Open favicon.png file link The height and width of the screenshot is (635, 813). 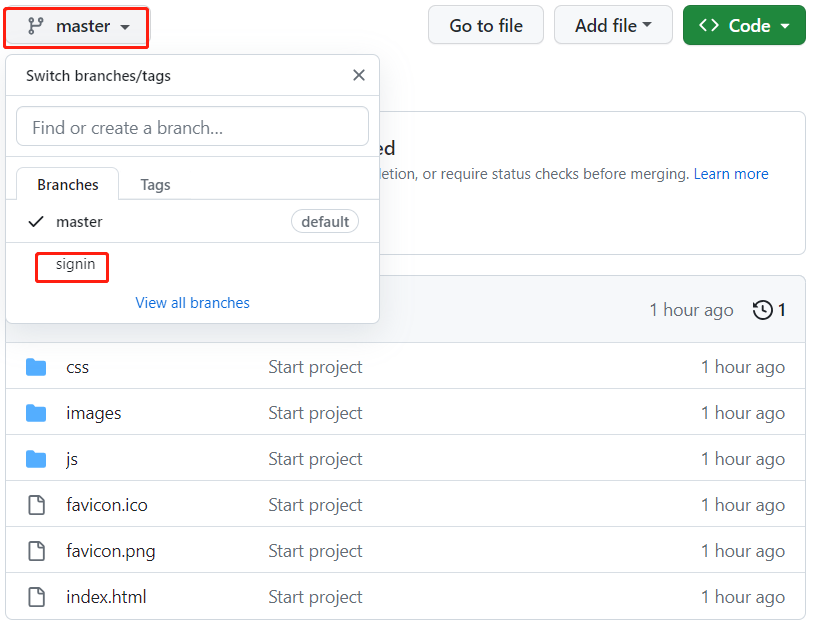click(x=110, y=551)
